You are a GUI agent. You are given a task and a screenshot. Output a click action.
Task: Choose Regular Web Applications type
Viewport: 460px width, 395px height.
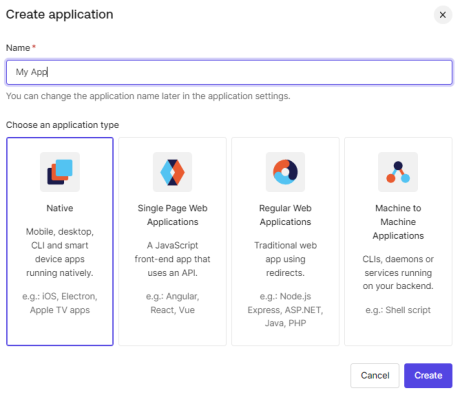(285, 241)
